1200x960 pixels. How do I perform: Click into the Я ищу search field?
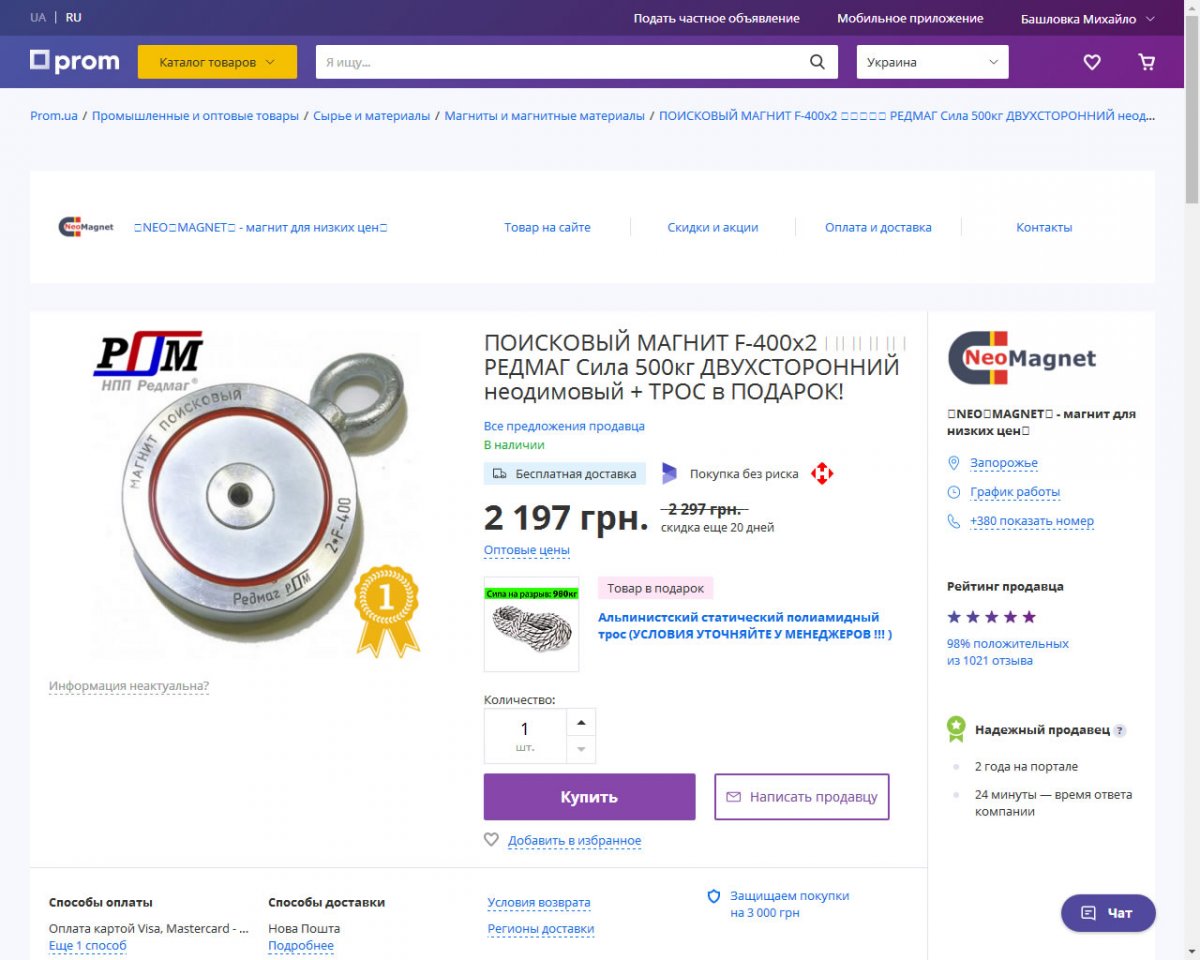tap(562, 62)
